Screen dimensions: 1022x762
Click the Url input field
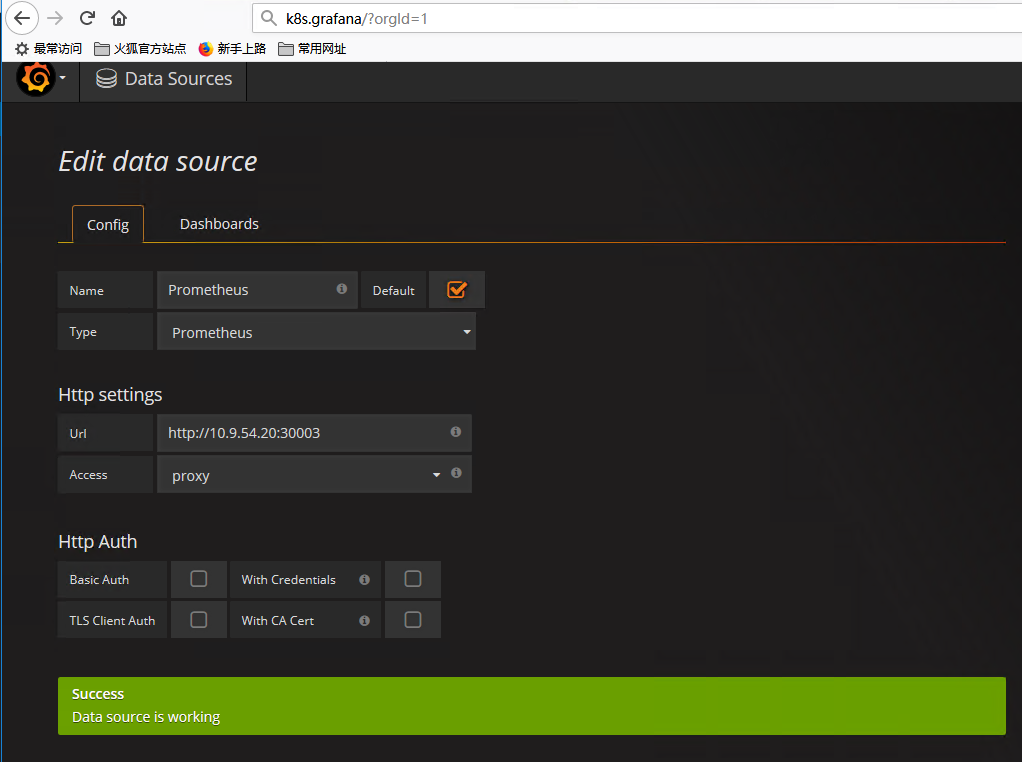(314, 433)
